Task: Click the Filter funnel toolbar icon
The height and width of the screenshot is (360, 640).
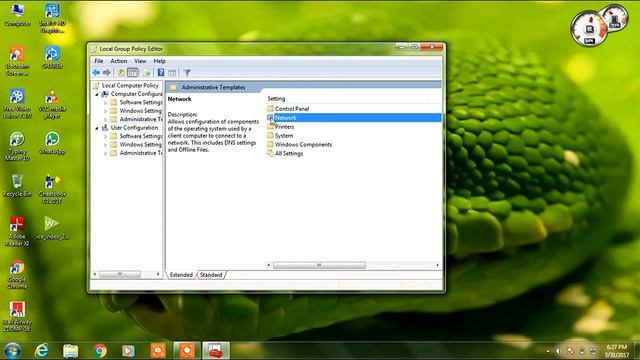Action: point(187,73)
